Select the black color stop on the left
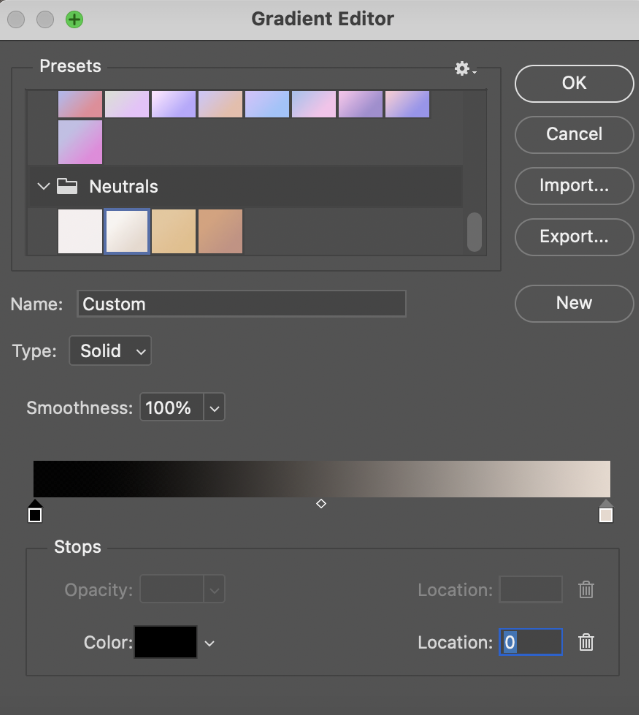This screenshot has width=639, height=715. click(x=35, y=512)
